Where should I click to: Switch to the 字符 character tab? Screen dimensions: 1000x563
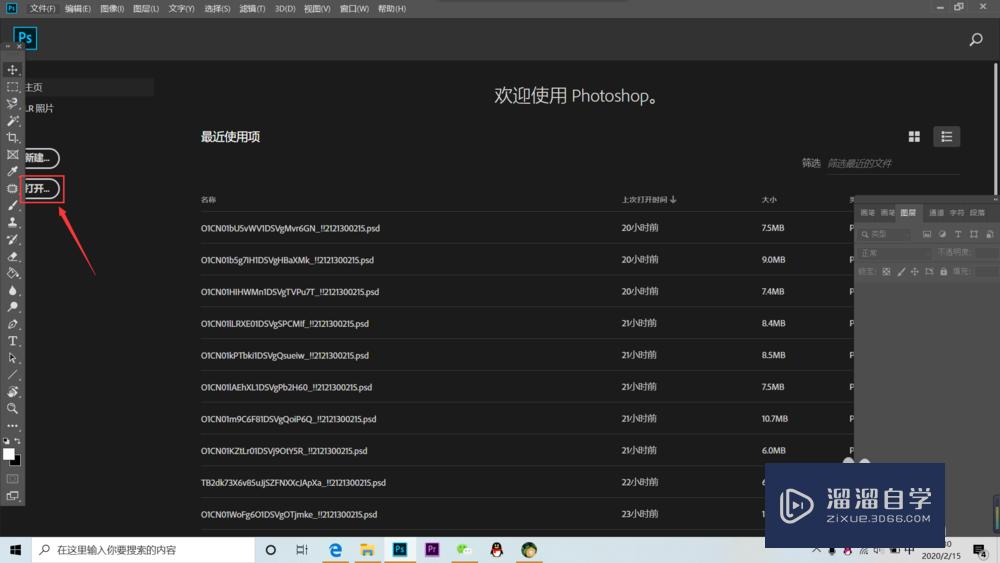[x=957, y=212]
